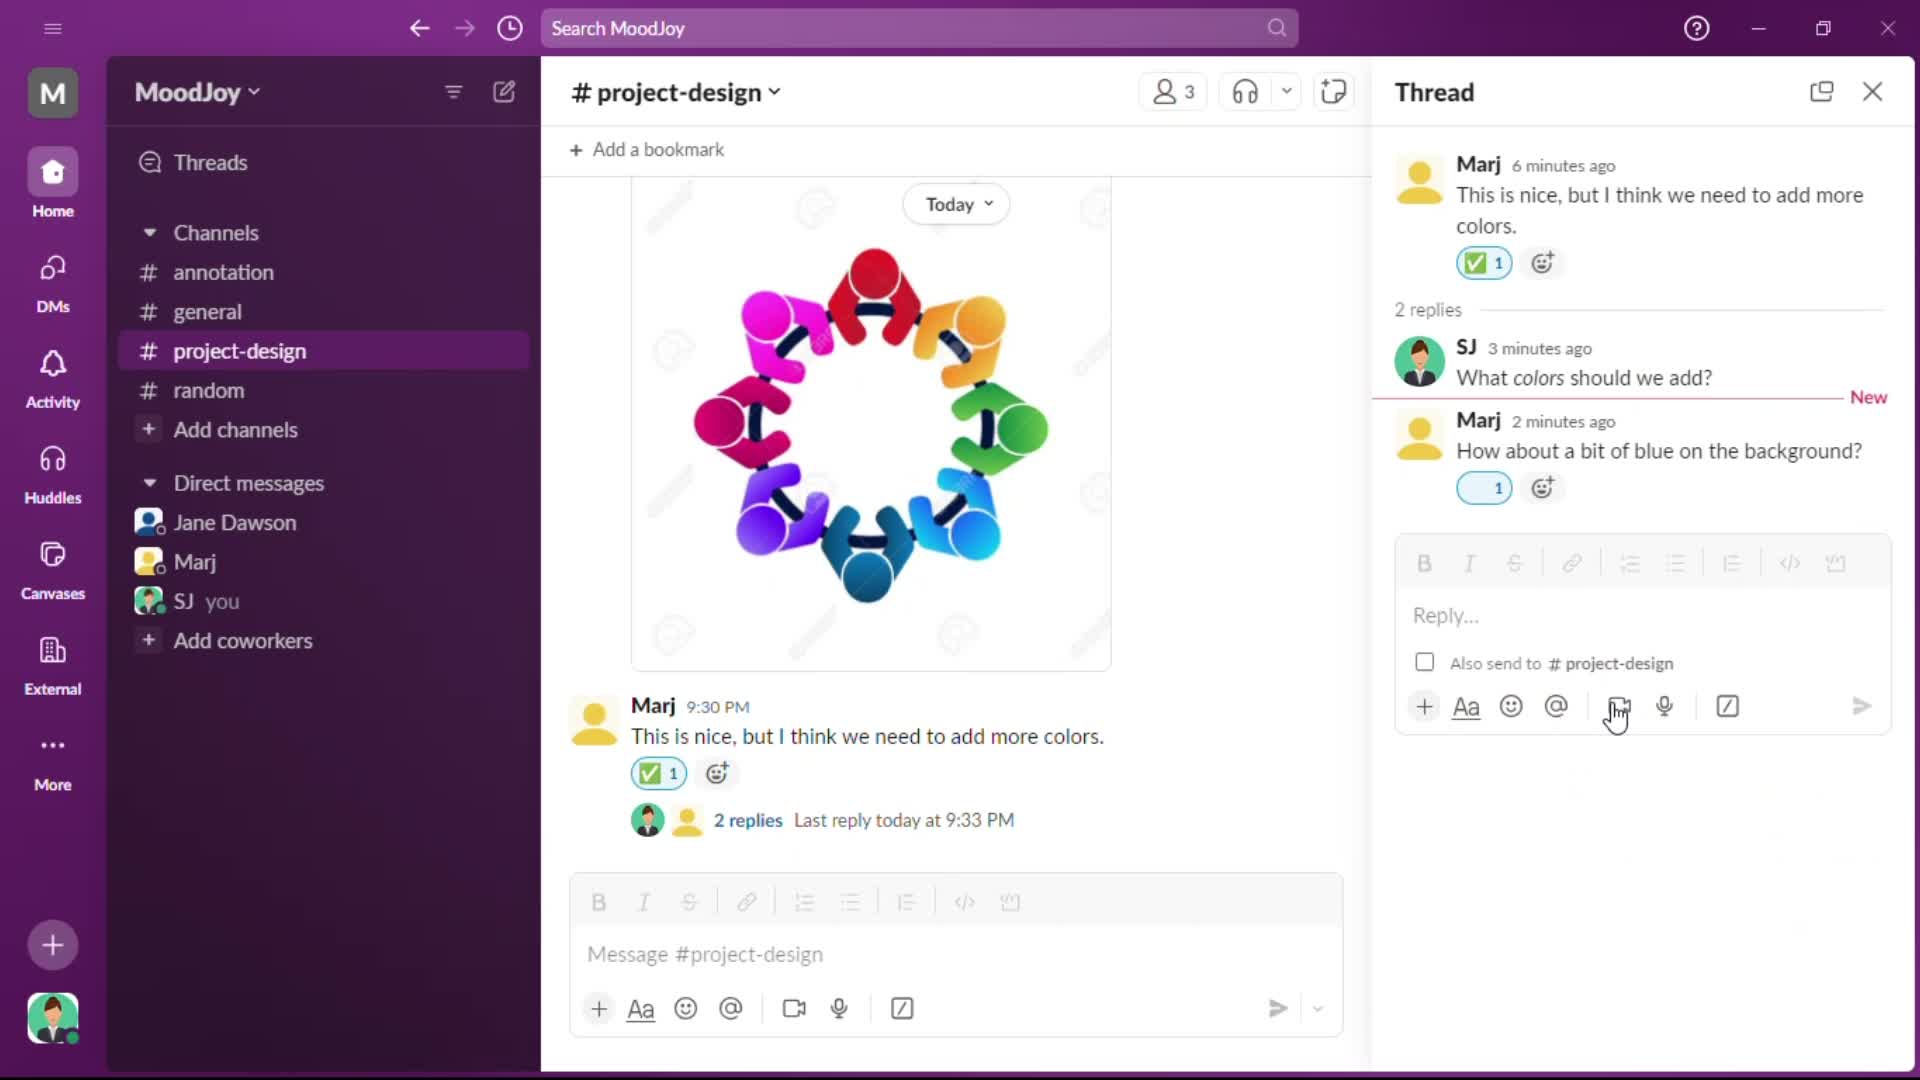Click the bold formatting icon in thread
Image resolution: width=1920 pixels, height=1080 pixels.
(1424, 562)
